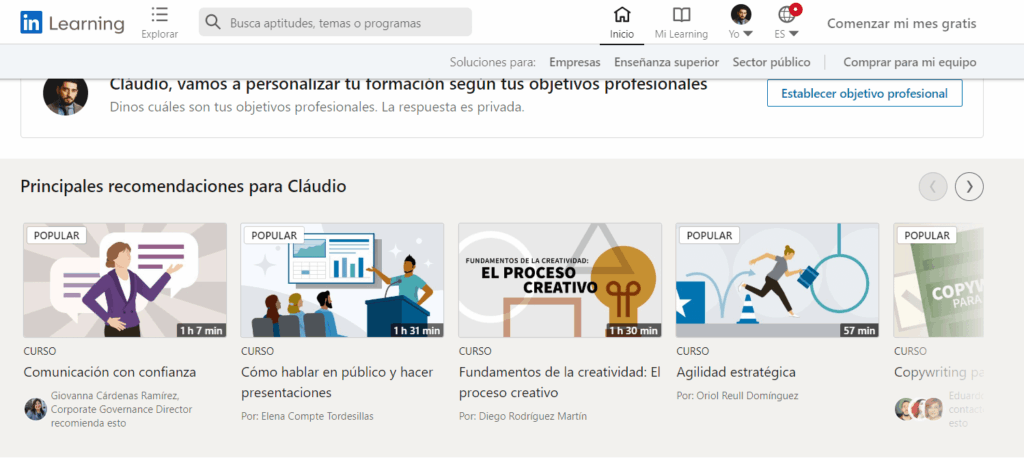The image size is (1024, 458).
Task: Click author Oriol Reull Domínguez
Action: coord(737,396)
